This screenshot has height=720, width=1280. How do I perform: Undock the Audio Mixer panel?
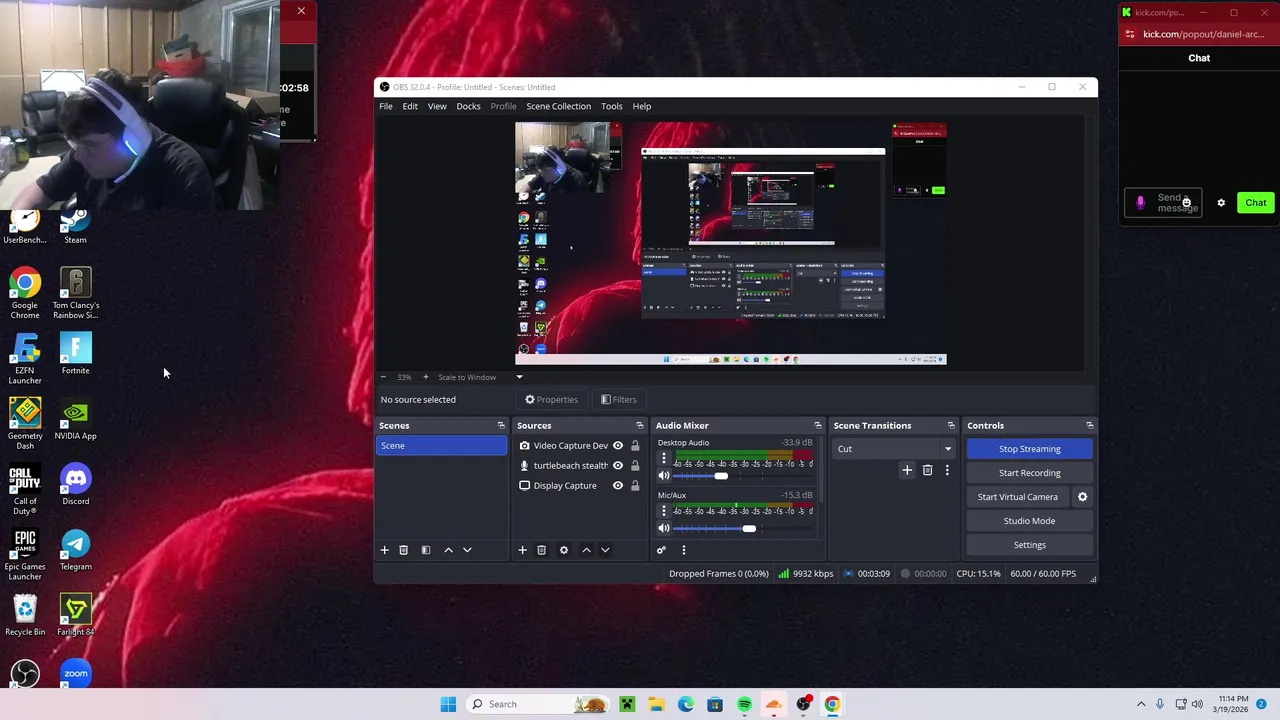[817, 426]
